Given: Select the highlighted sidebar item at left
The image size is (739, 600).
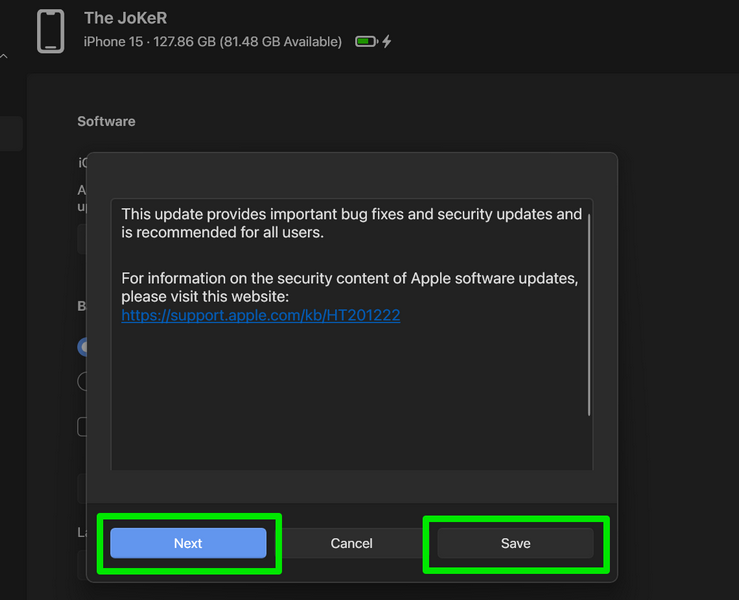Looking at the screenshot, I should [10, 133].
